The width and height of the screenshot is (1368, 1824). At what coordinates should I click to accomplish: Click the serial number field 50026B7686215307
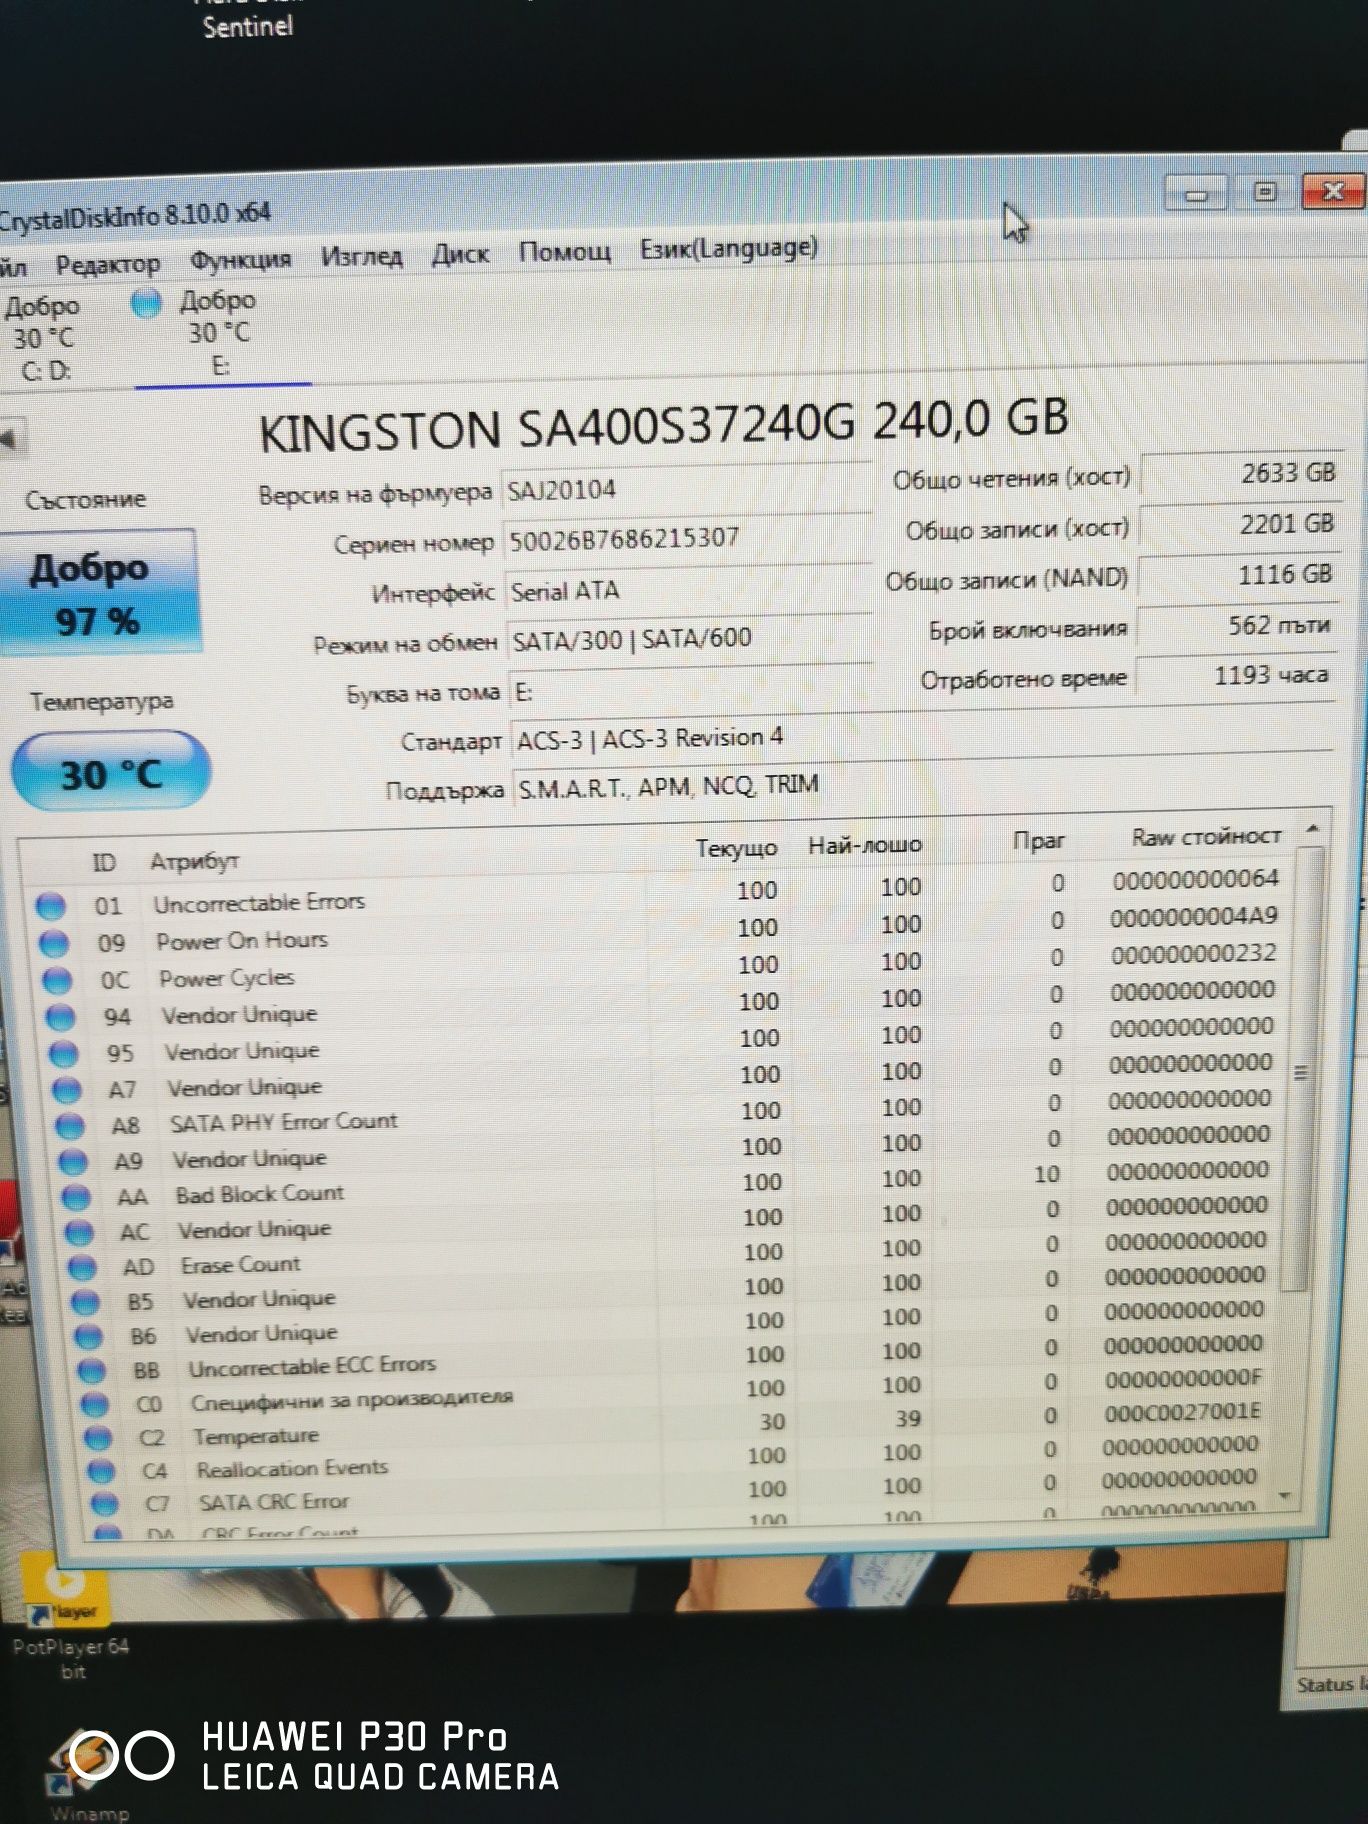click(686, 539)
